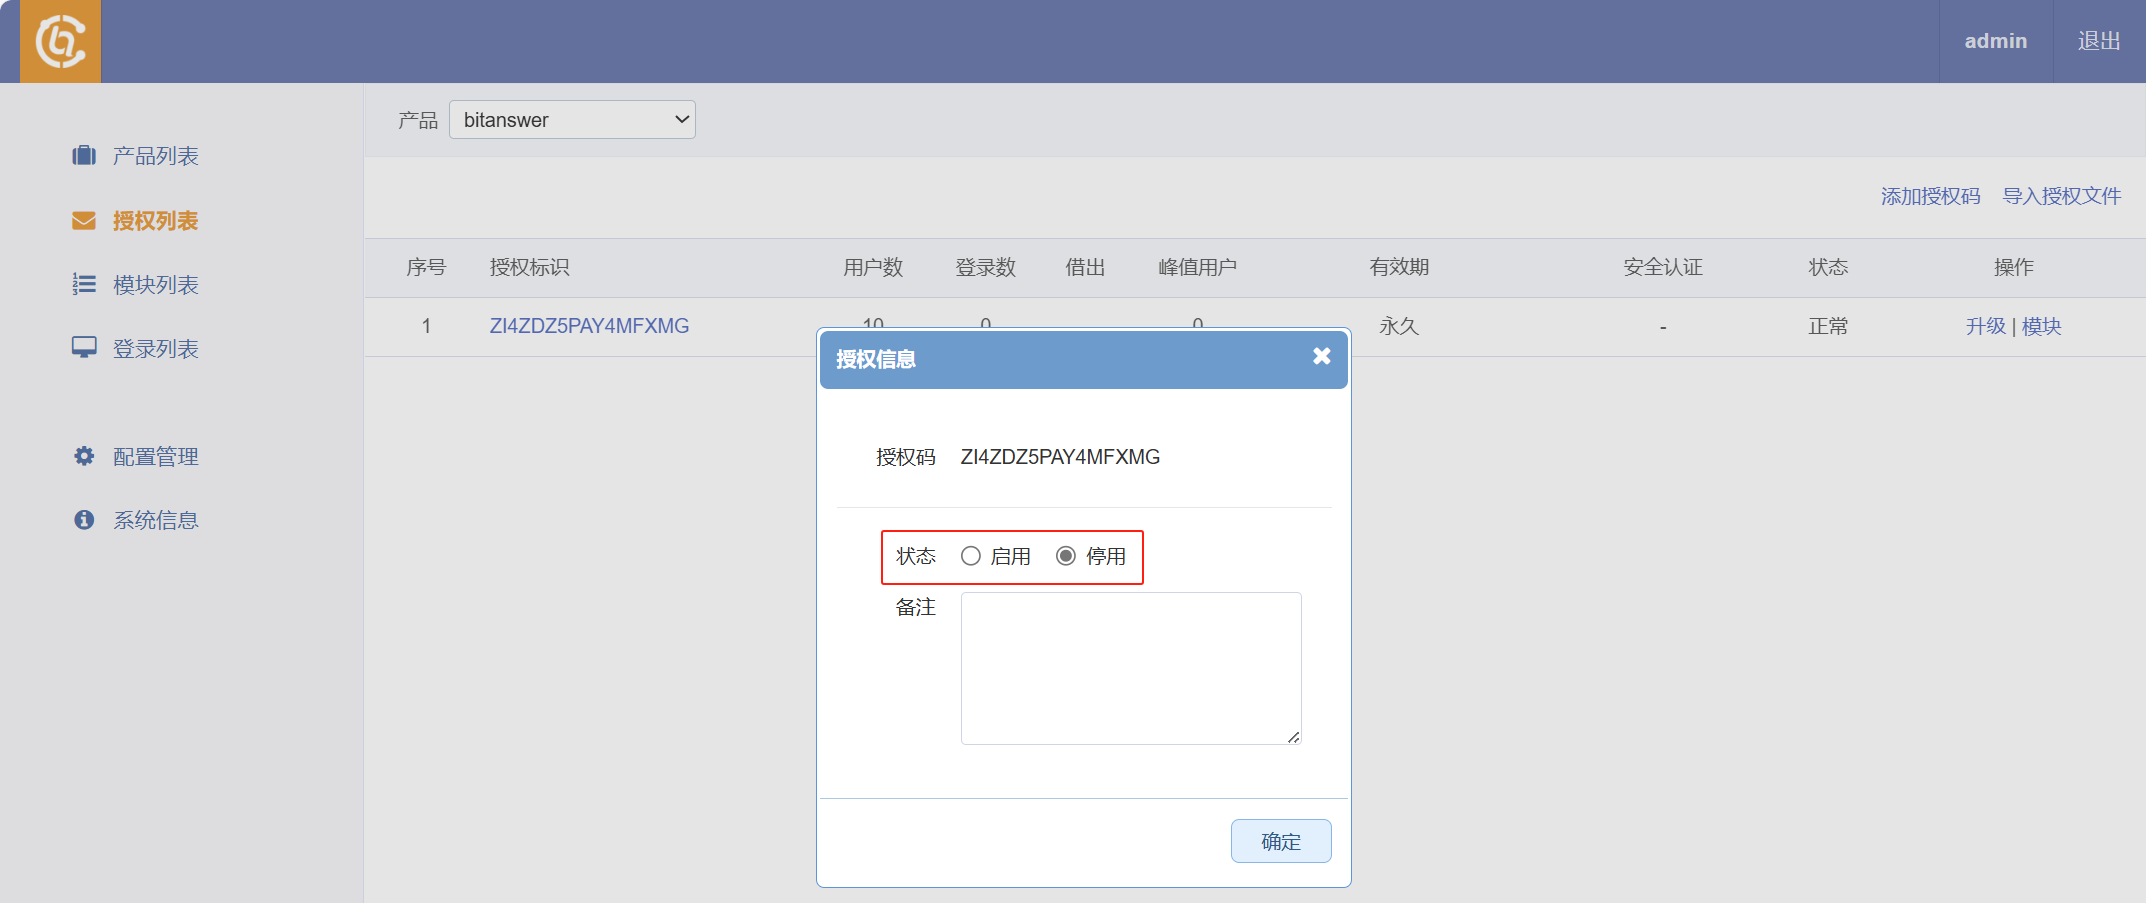Click the 登录数 column header
Image resolution: width=2146 pixels, height=903 pixels.
(x=986, y=267)
